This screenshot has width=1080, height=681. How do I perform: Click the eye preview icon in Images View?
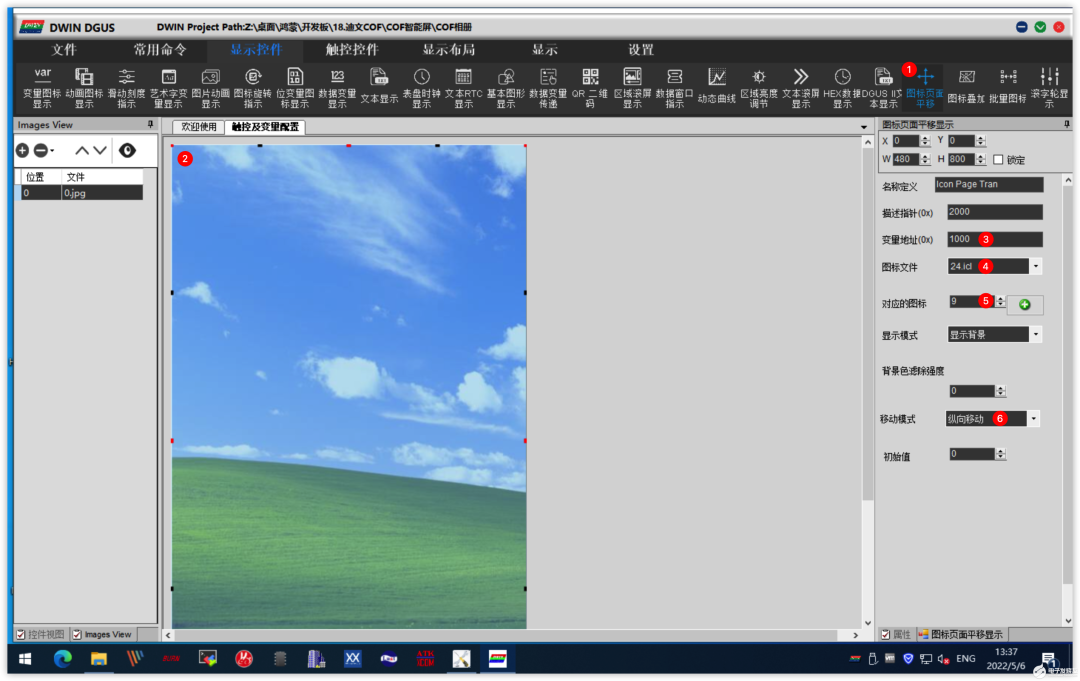pos(127,150)
